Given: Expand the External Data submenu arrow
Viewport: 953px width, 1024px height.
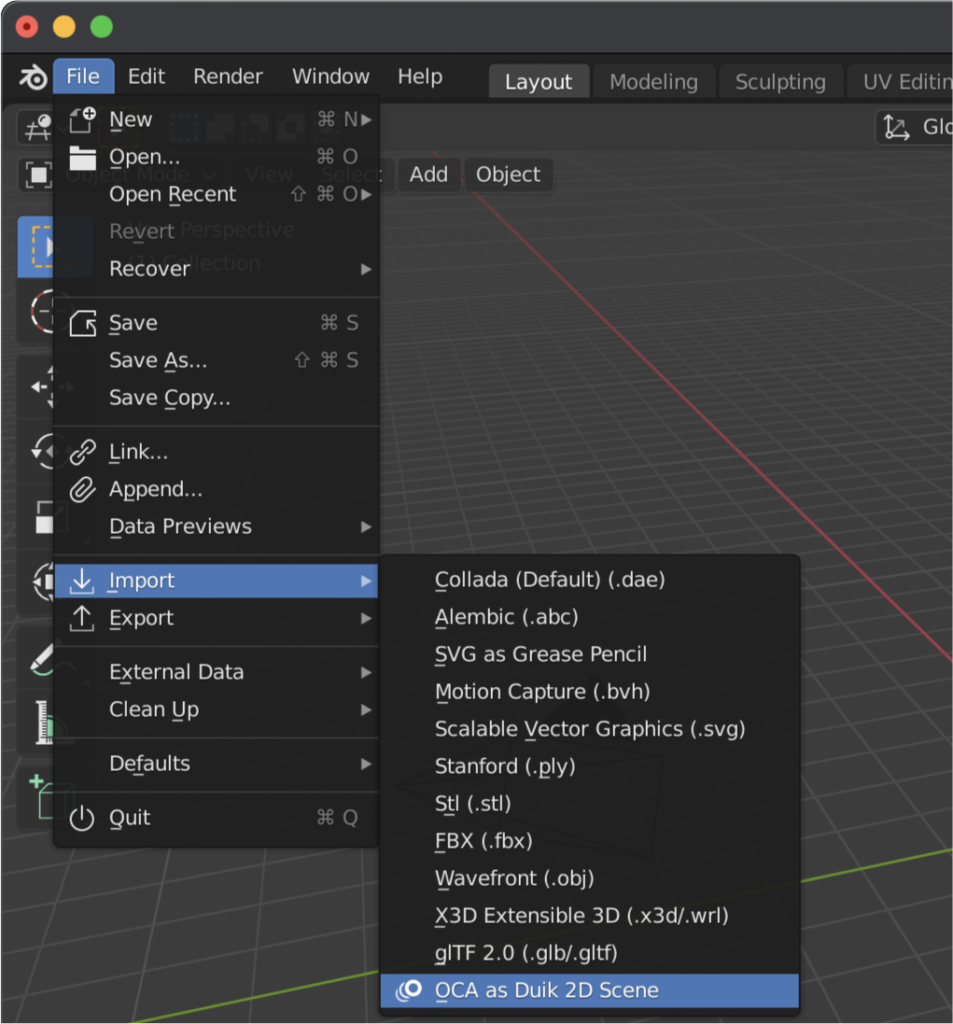Looking at the screenshot, I should (366, 673).
